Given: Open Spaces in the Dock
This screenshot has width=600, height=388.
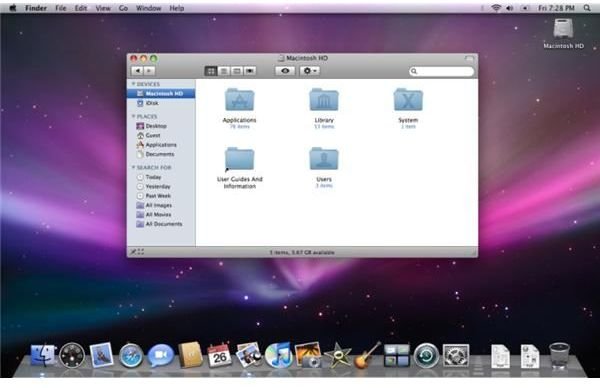Looking at the screenshot, I should [397, 355].
